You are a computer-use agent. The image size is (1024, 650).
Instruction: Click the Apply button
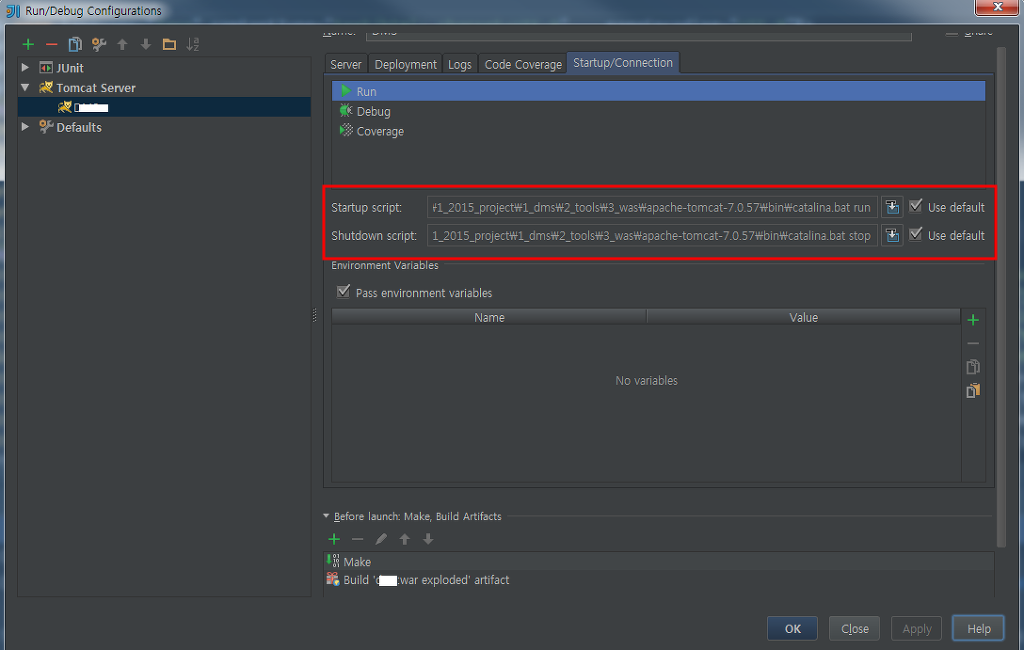916,628
